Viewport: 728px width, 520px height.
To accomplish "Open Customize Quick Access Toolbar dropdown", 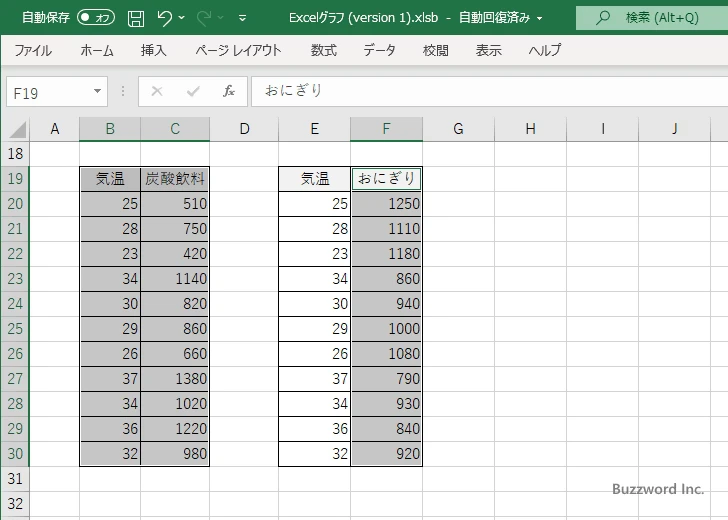I will tap(242, 18).
